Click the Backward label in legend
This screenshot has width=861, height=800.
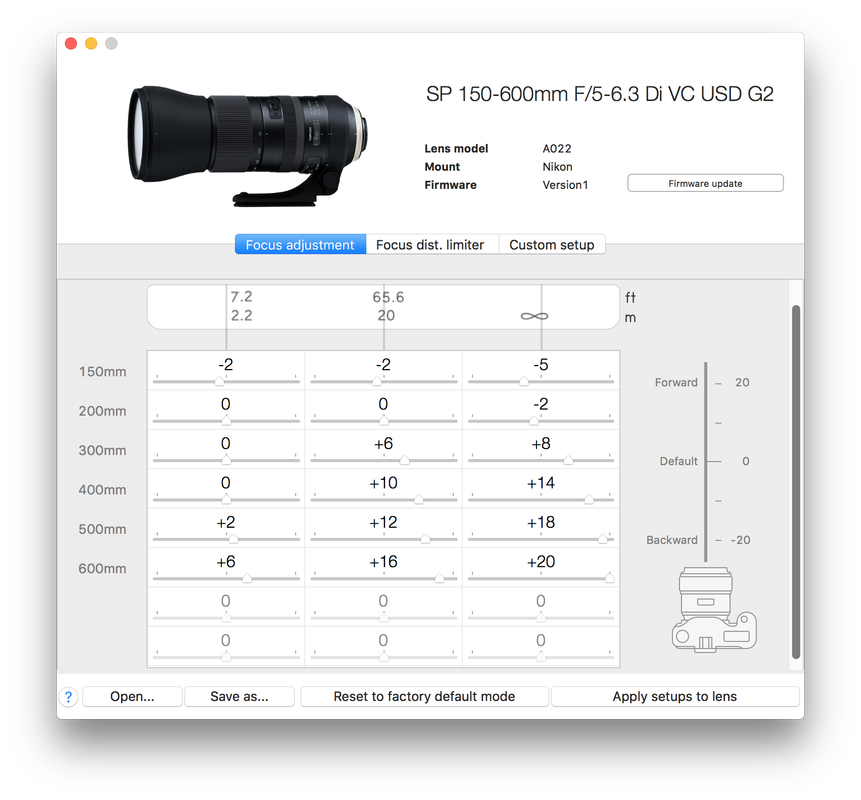click(x=672, y=540)
